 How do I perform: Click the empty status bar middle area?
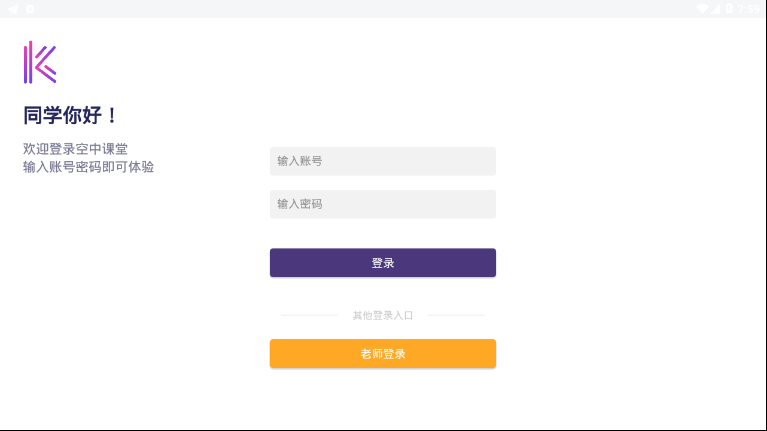380,8
